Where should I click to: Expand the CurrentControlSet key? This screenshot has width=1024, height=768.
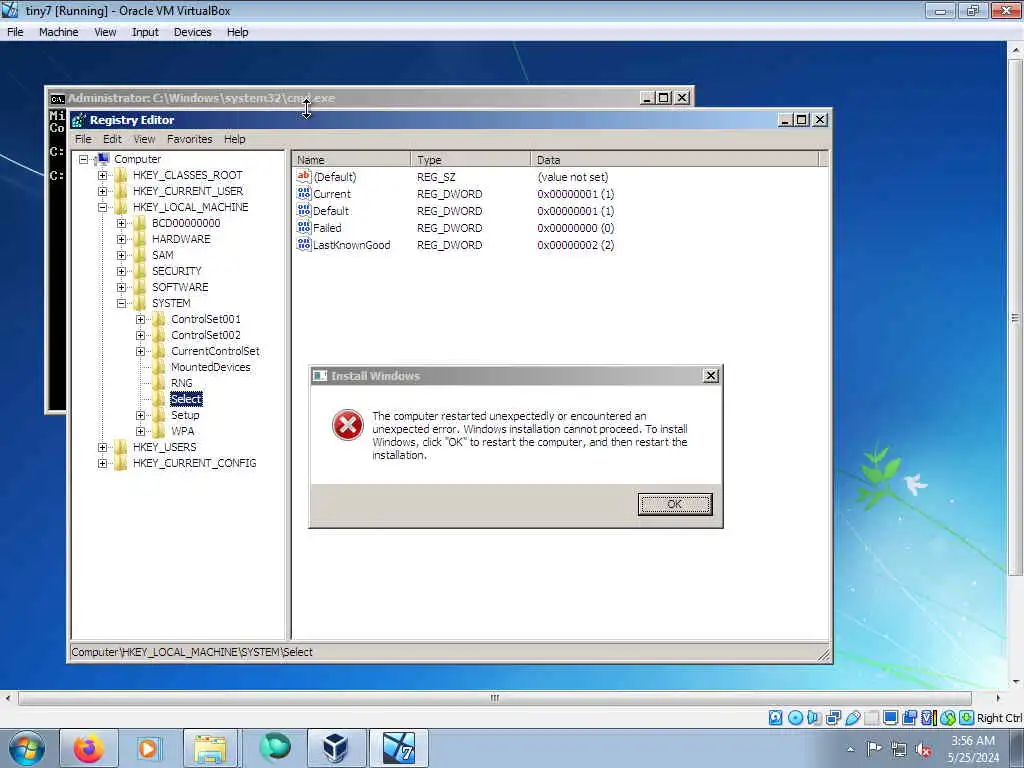tap(140, 351)
